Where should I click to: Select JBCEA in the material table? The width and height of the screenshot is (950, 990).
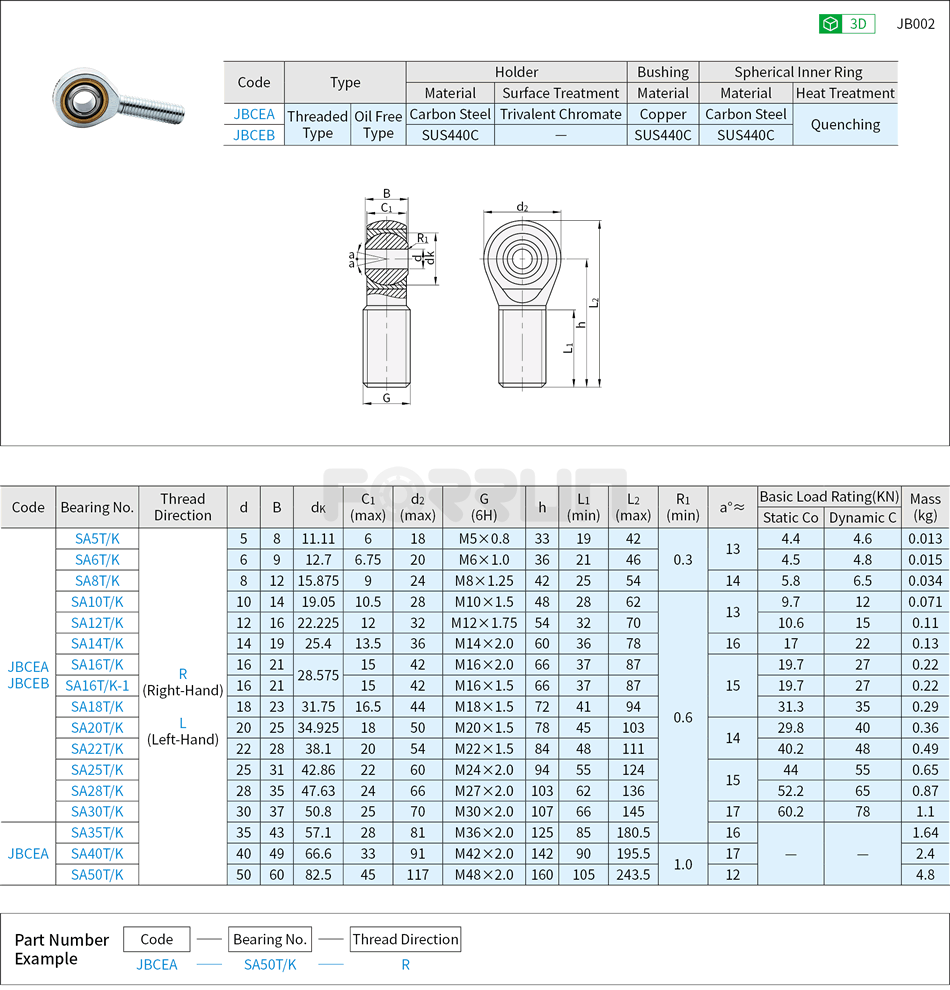[254, 114]
